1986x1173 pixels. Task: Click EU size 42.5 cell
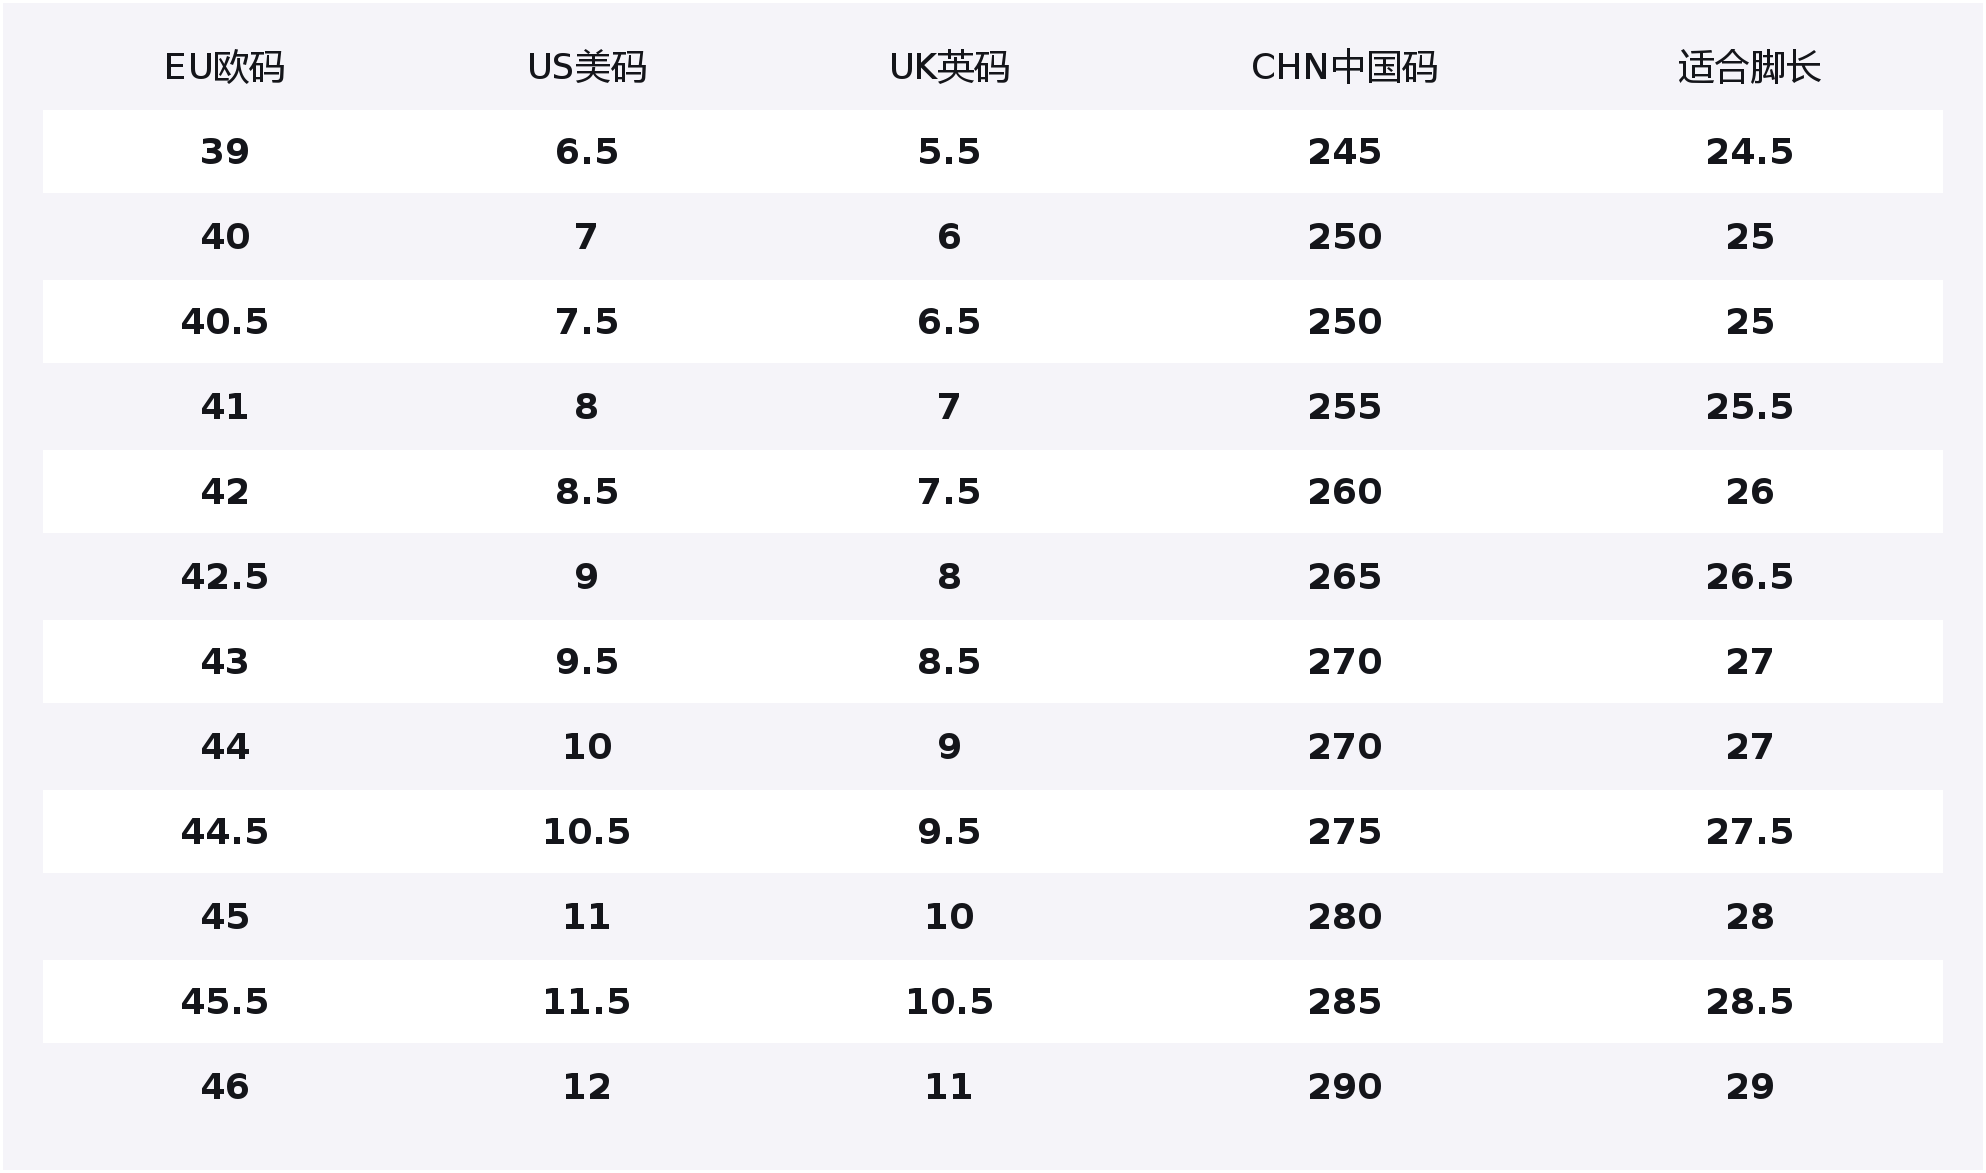click(x=225, y=577)
